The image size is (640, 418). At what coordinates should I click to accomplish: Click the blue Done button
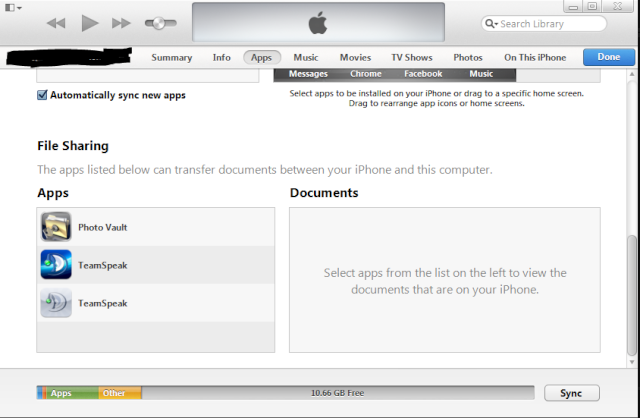click(x=609, y=57)
